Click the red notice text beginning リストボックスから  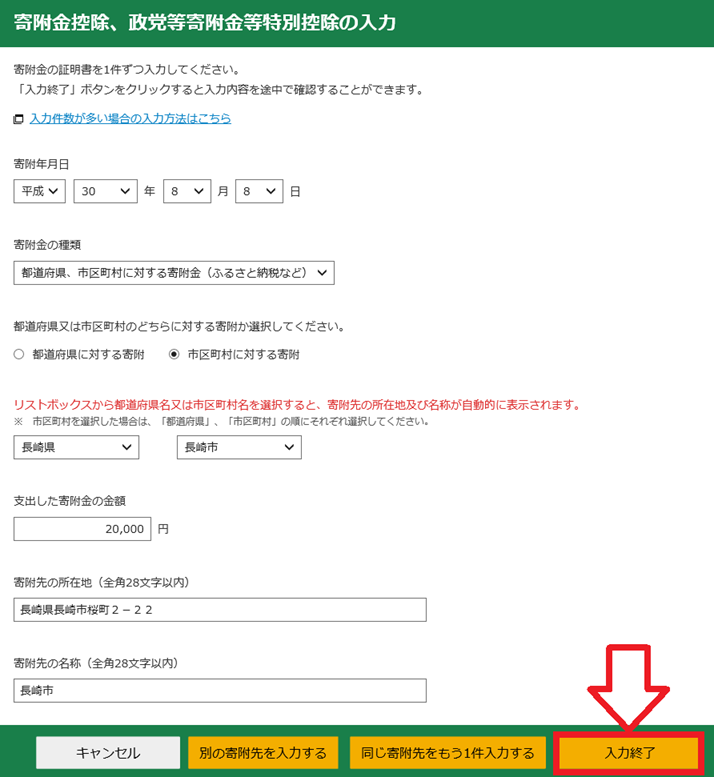click(297, 405)
